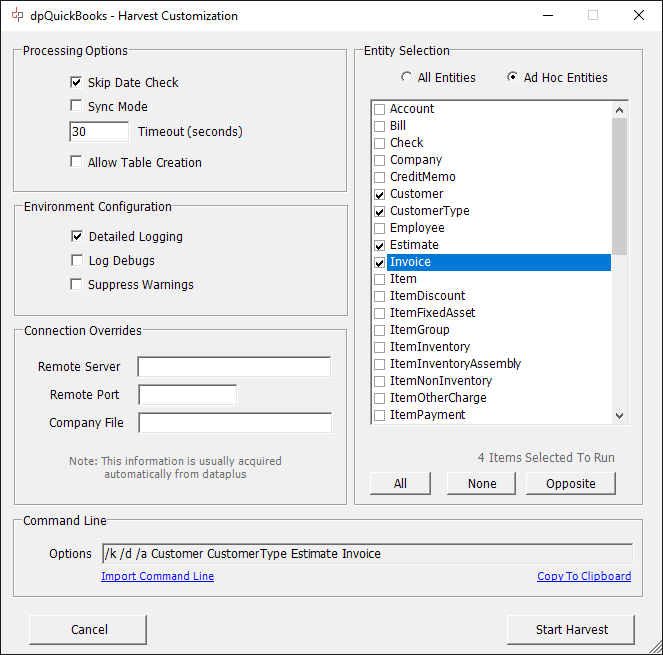The height and width of the screenshot is (655, 663).
Task: Click the Opposite button to invert selection
Action: coord(571,483)
